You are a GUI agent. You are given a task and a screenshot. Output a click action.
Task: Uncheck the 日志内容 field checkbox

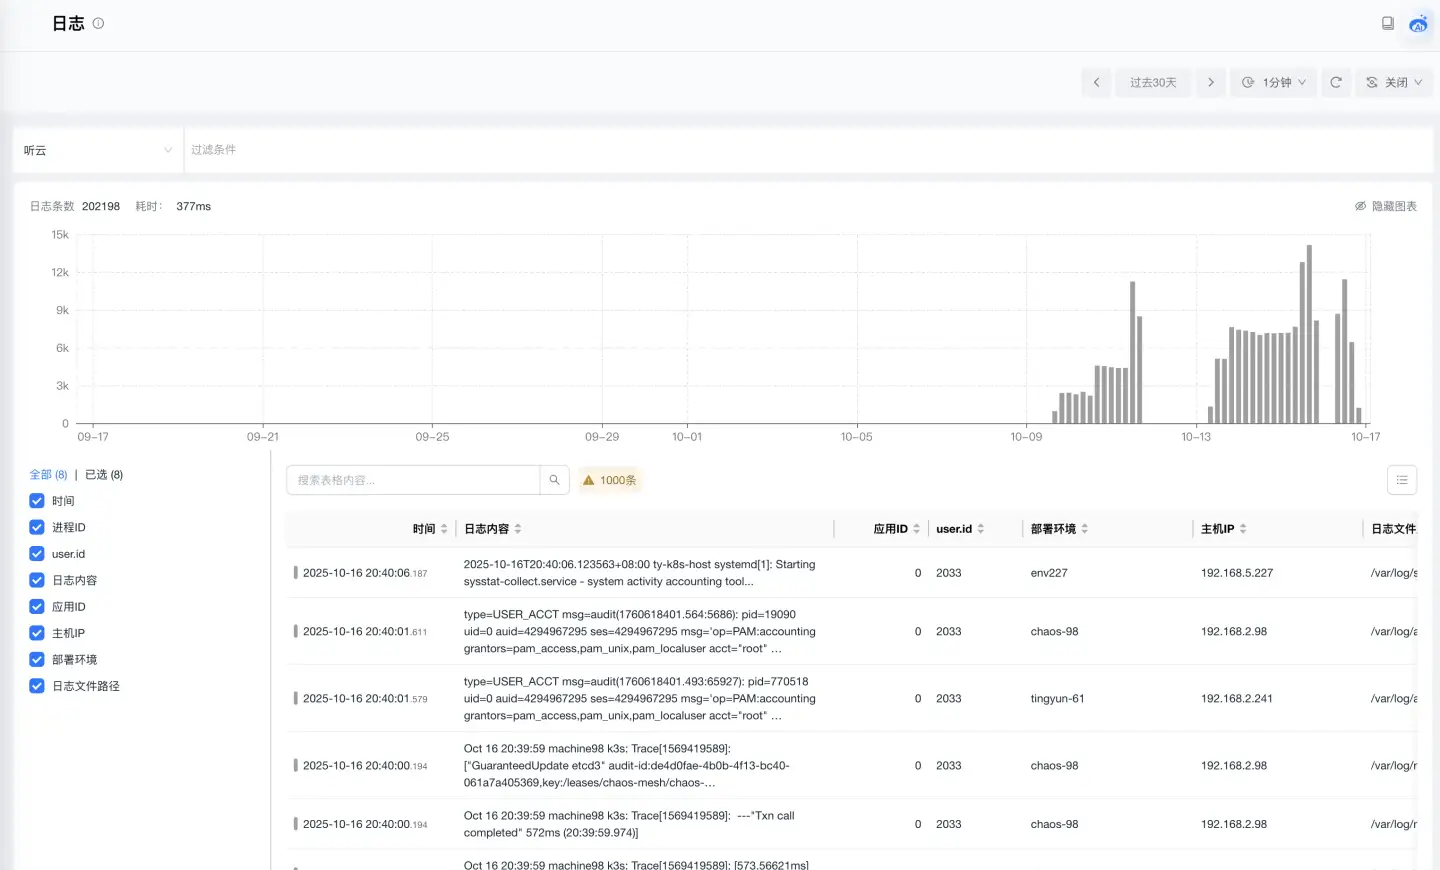(37, 580)
